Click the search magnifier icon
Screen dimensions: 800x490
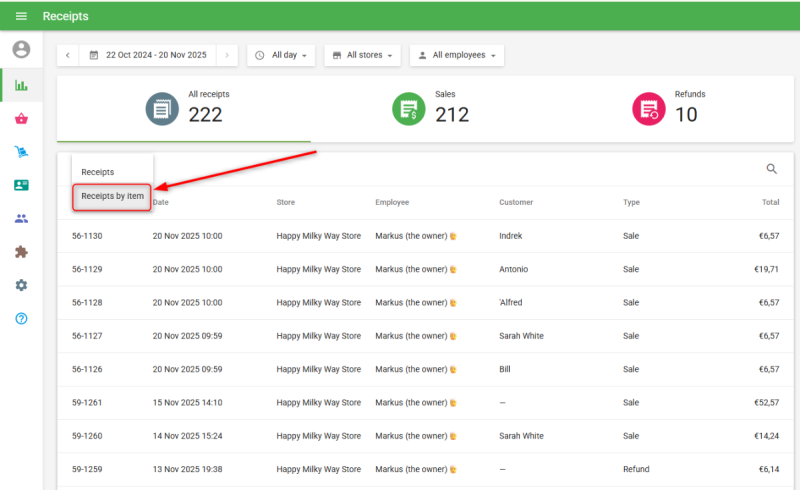point(772,169)
